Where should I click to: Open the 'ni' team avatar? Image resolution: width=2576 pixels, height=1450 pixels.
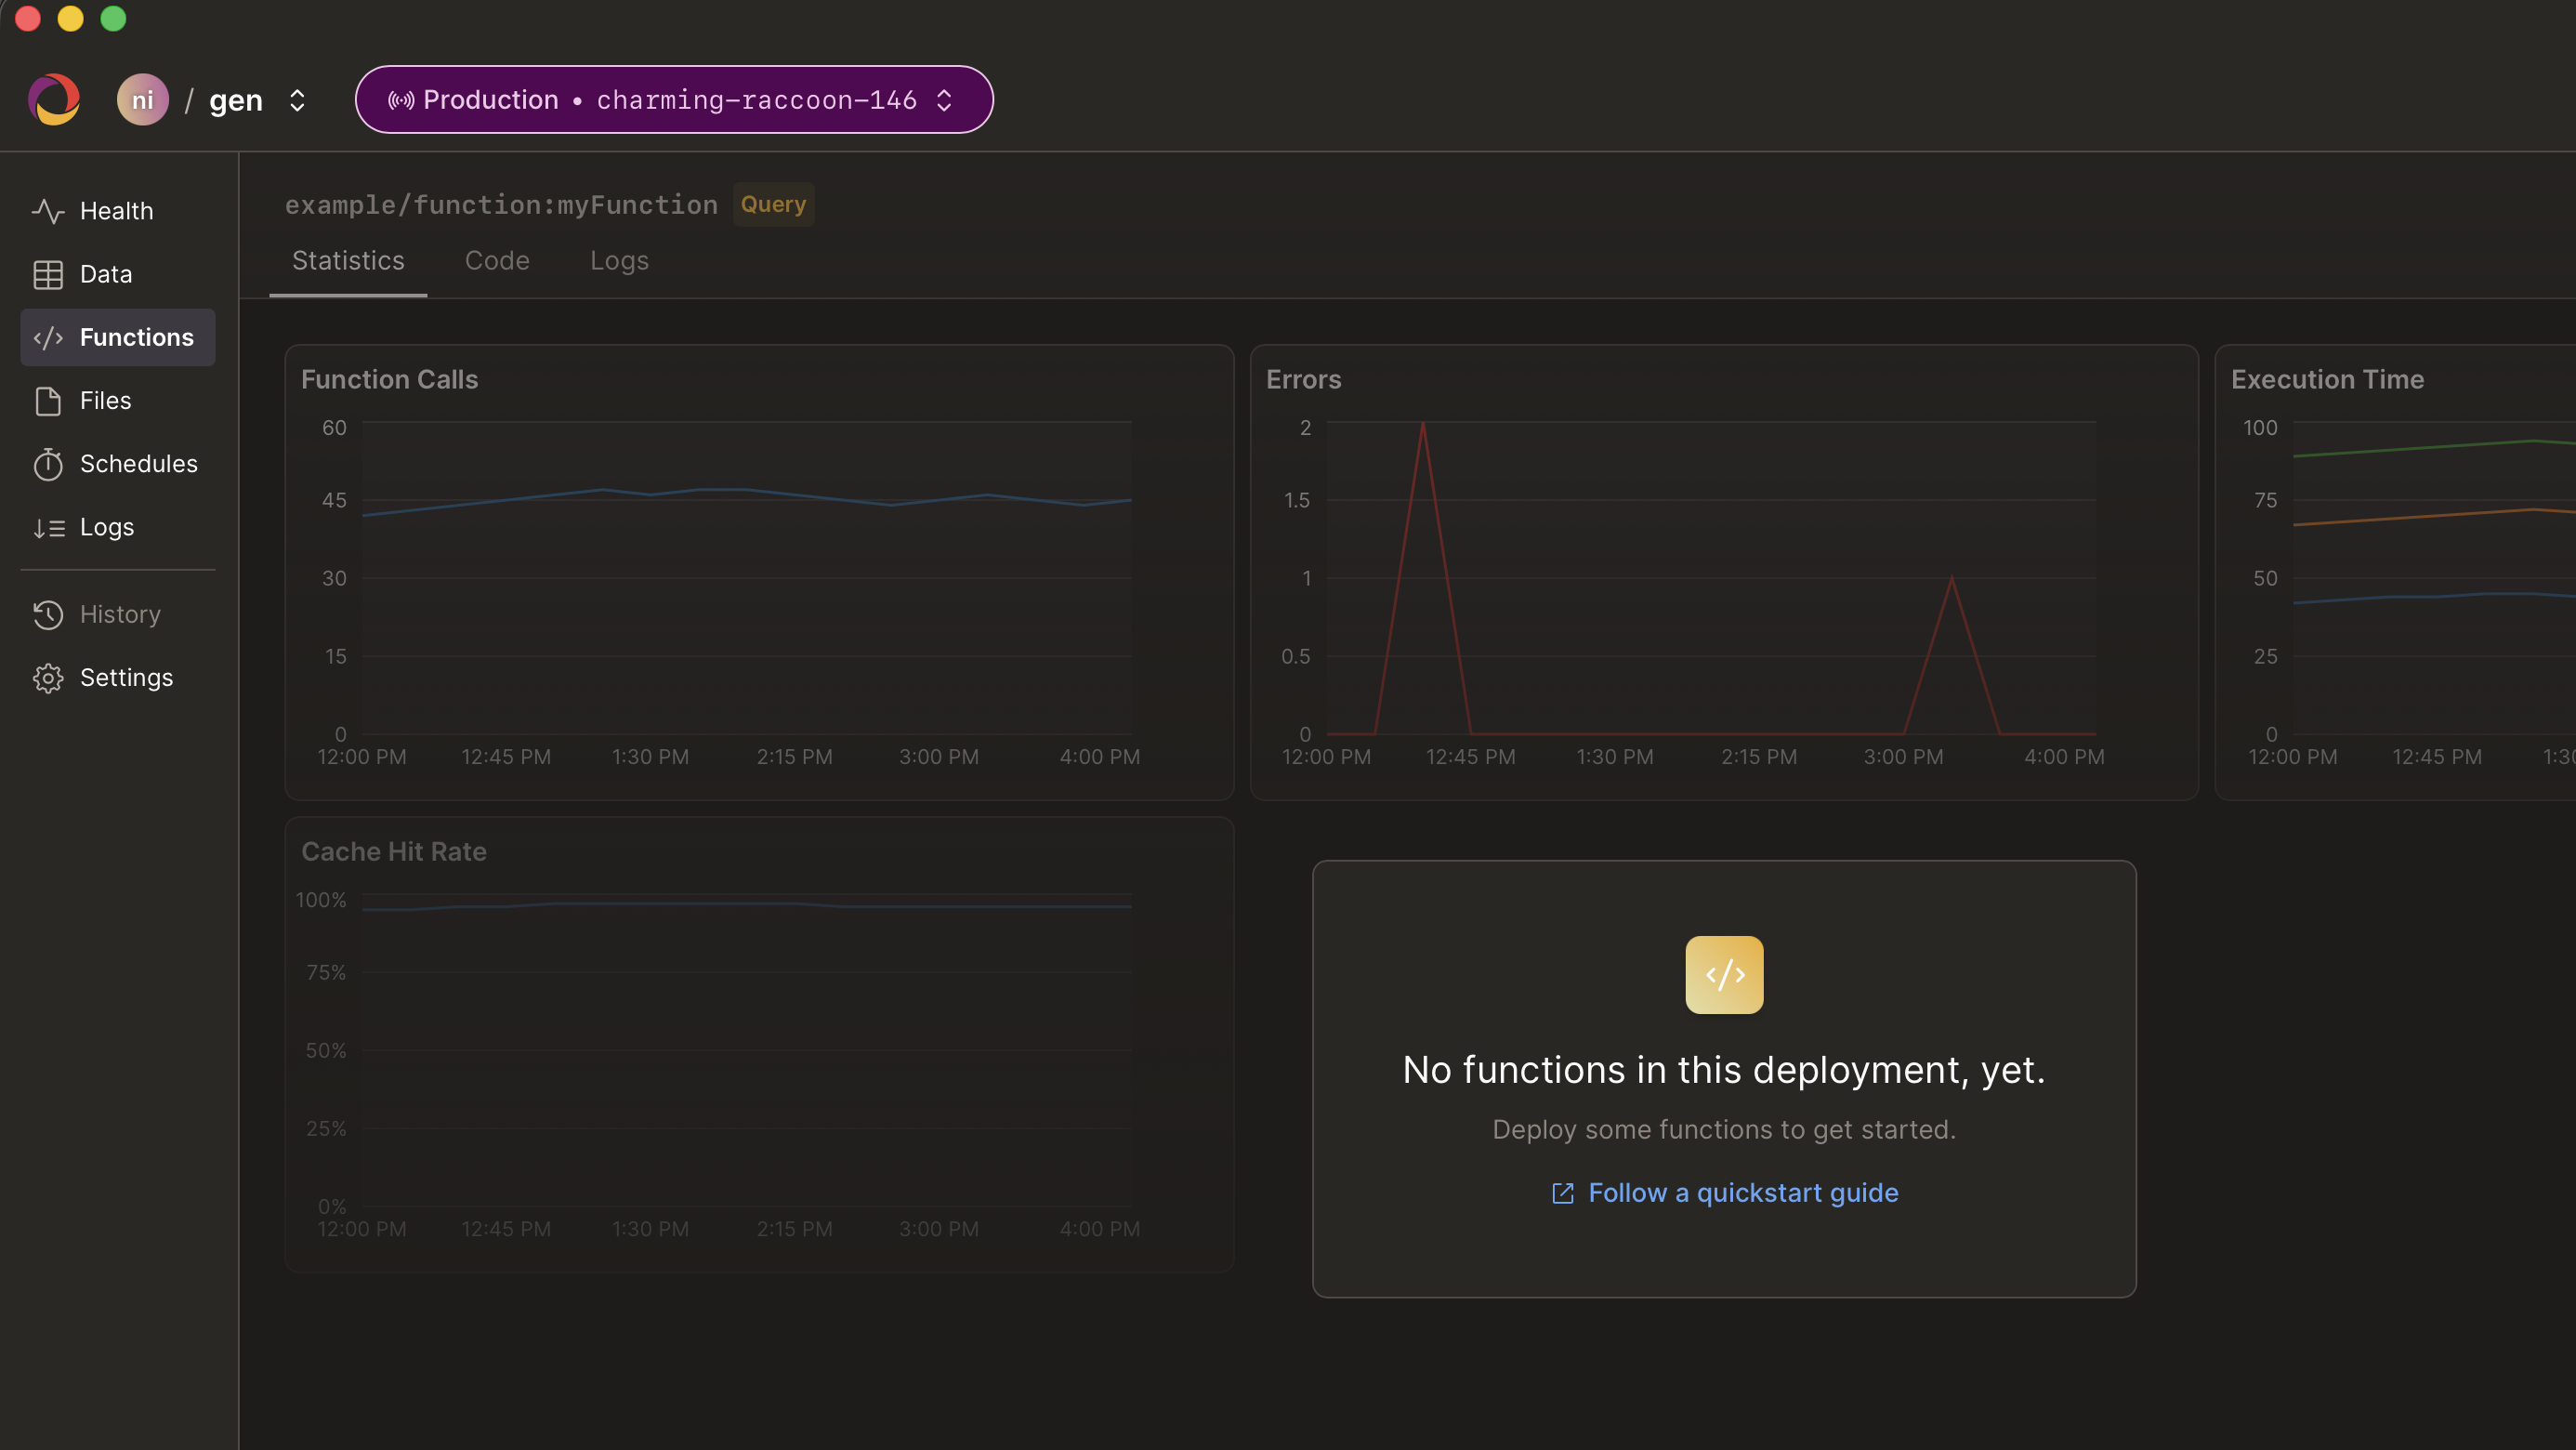[x=143, y=99]
